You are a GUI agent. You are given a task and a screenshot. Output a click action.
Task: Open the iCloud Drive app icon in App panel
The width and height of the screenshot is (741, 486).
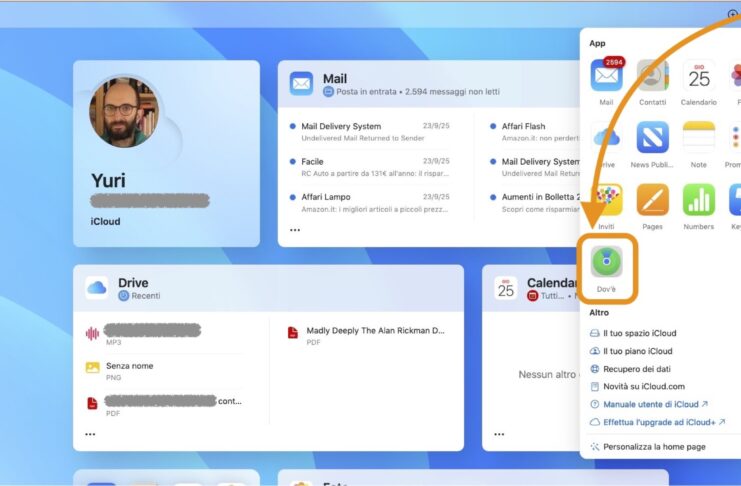point(606,137)
